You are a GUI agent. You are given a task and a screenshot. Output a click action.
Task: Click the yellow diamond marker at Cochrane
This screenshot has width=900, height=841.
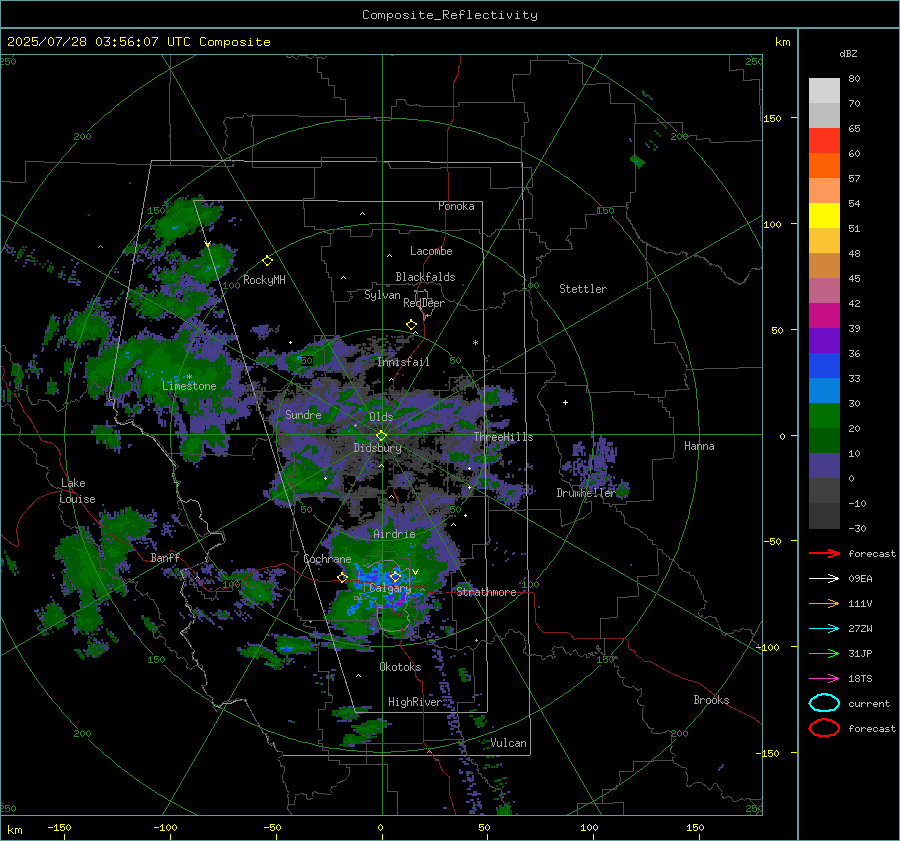342,578
